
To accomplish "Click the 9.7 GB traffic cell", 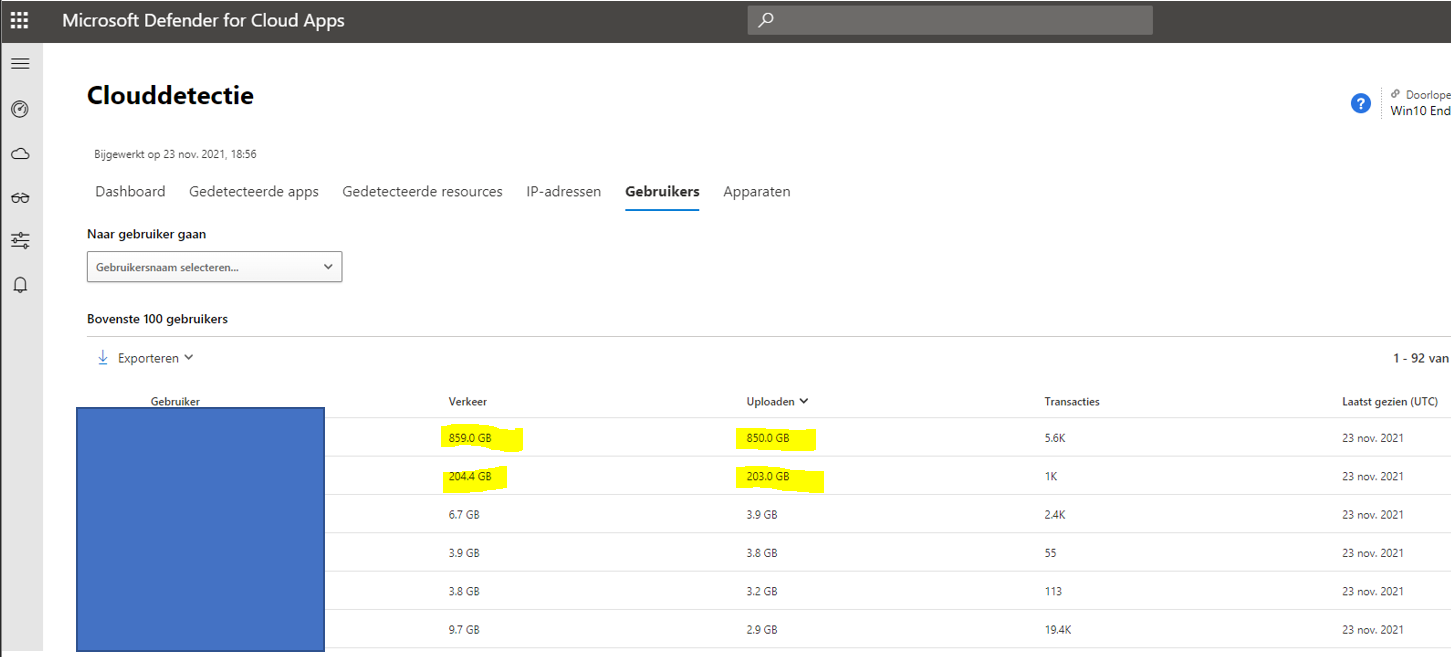I will pyautogui.click(x=464, y=629).
